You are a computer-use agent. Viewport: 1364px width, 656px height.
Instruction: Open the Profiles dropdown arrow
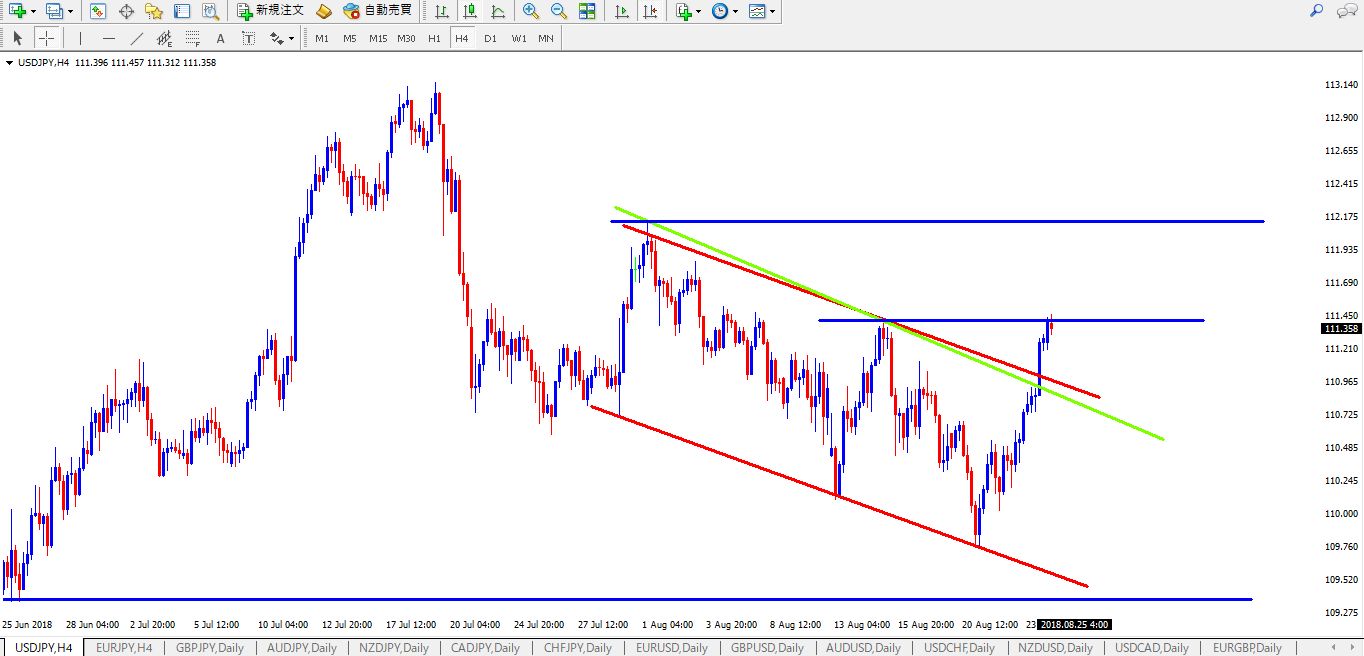70,11
